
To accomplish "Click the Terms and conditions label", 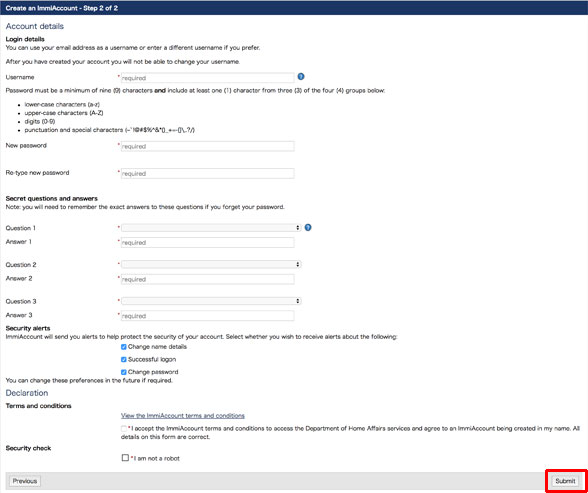I will coord(38,406).
